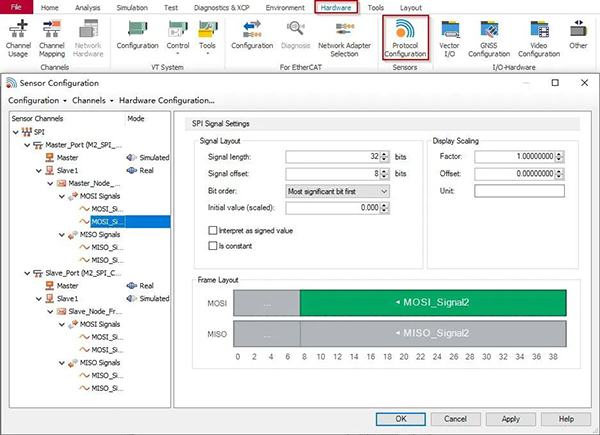This screenshot has height=435, width=600.
Task: Switch to Diagnostics & XCP tab
Action: click(x=222, y=8)
